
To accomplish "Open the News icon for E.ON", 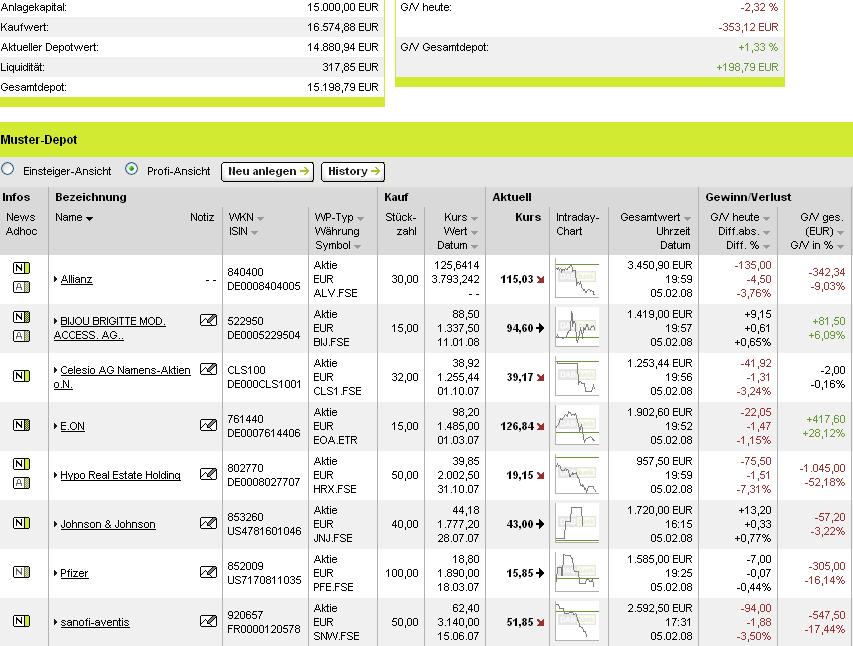I will point(21,424).
